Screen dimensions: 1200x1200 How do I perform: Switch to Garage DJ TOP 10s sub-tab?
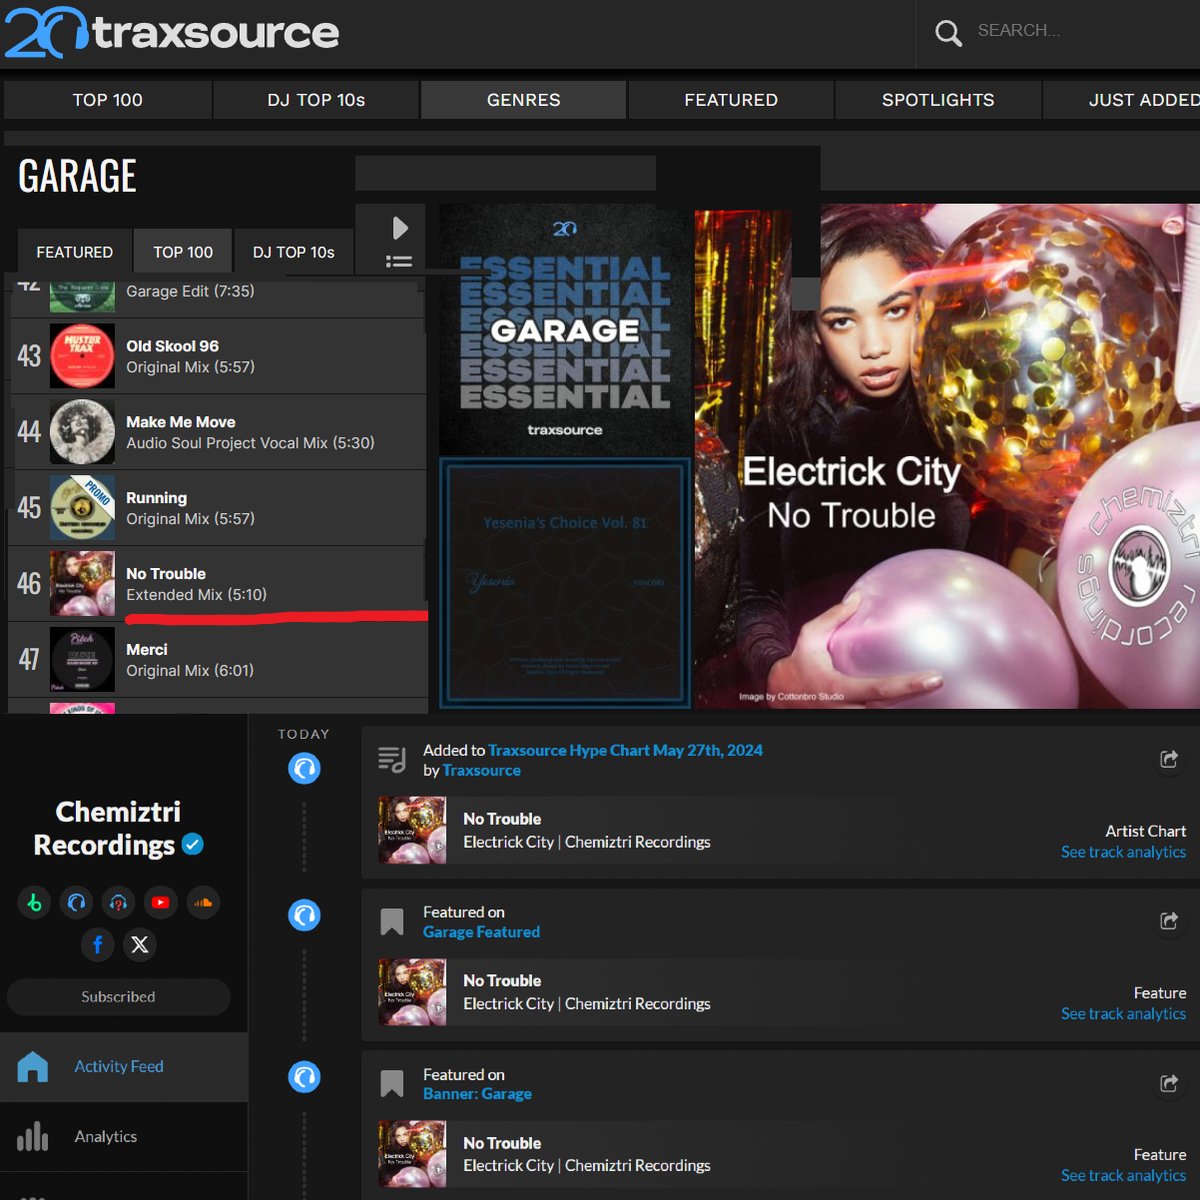[x=294, y=251]
